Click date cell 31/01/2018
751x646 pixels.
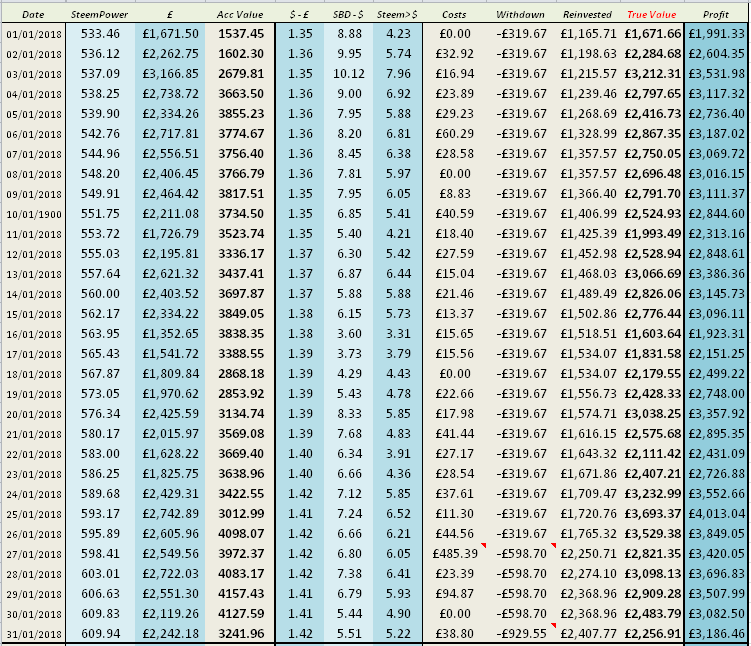click(34, 635)
